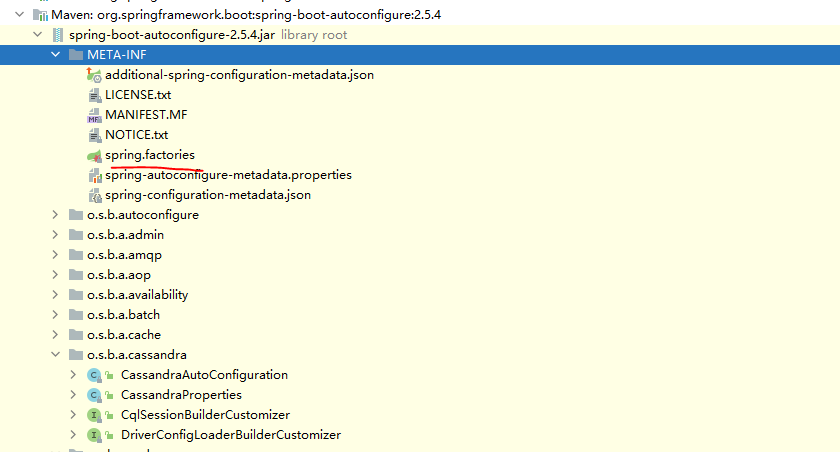
Task: Expand the o.s.b.a.admin package
Action: click(55, 235)
